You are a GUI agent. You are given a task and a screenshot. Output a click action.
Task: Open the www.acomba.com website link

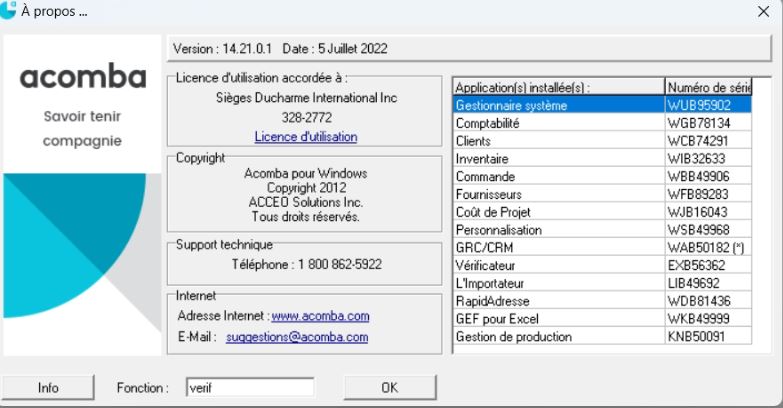tap(321, 316)
